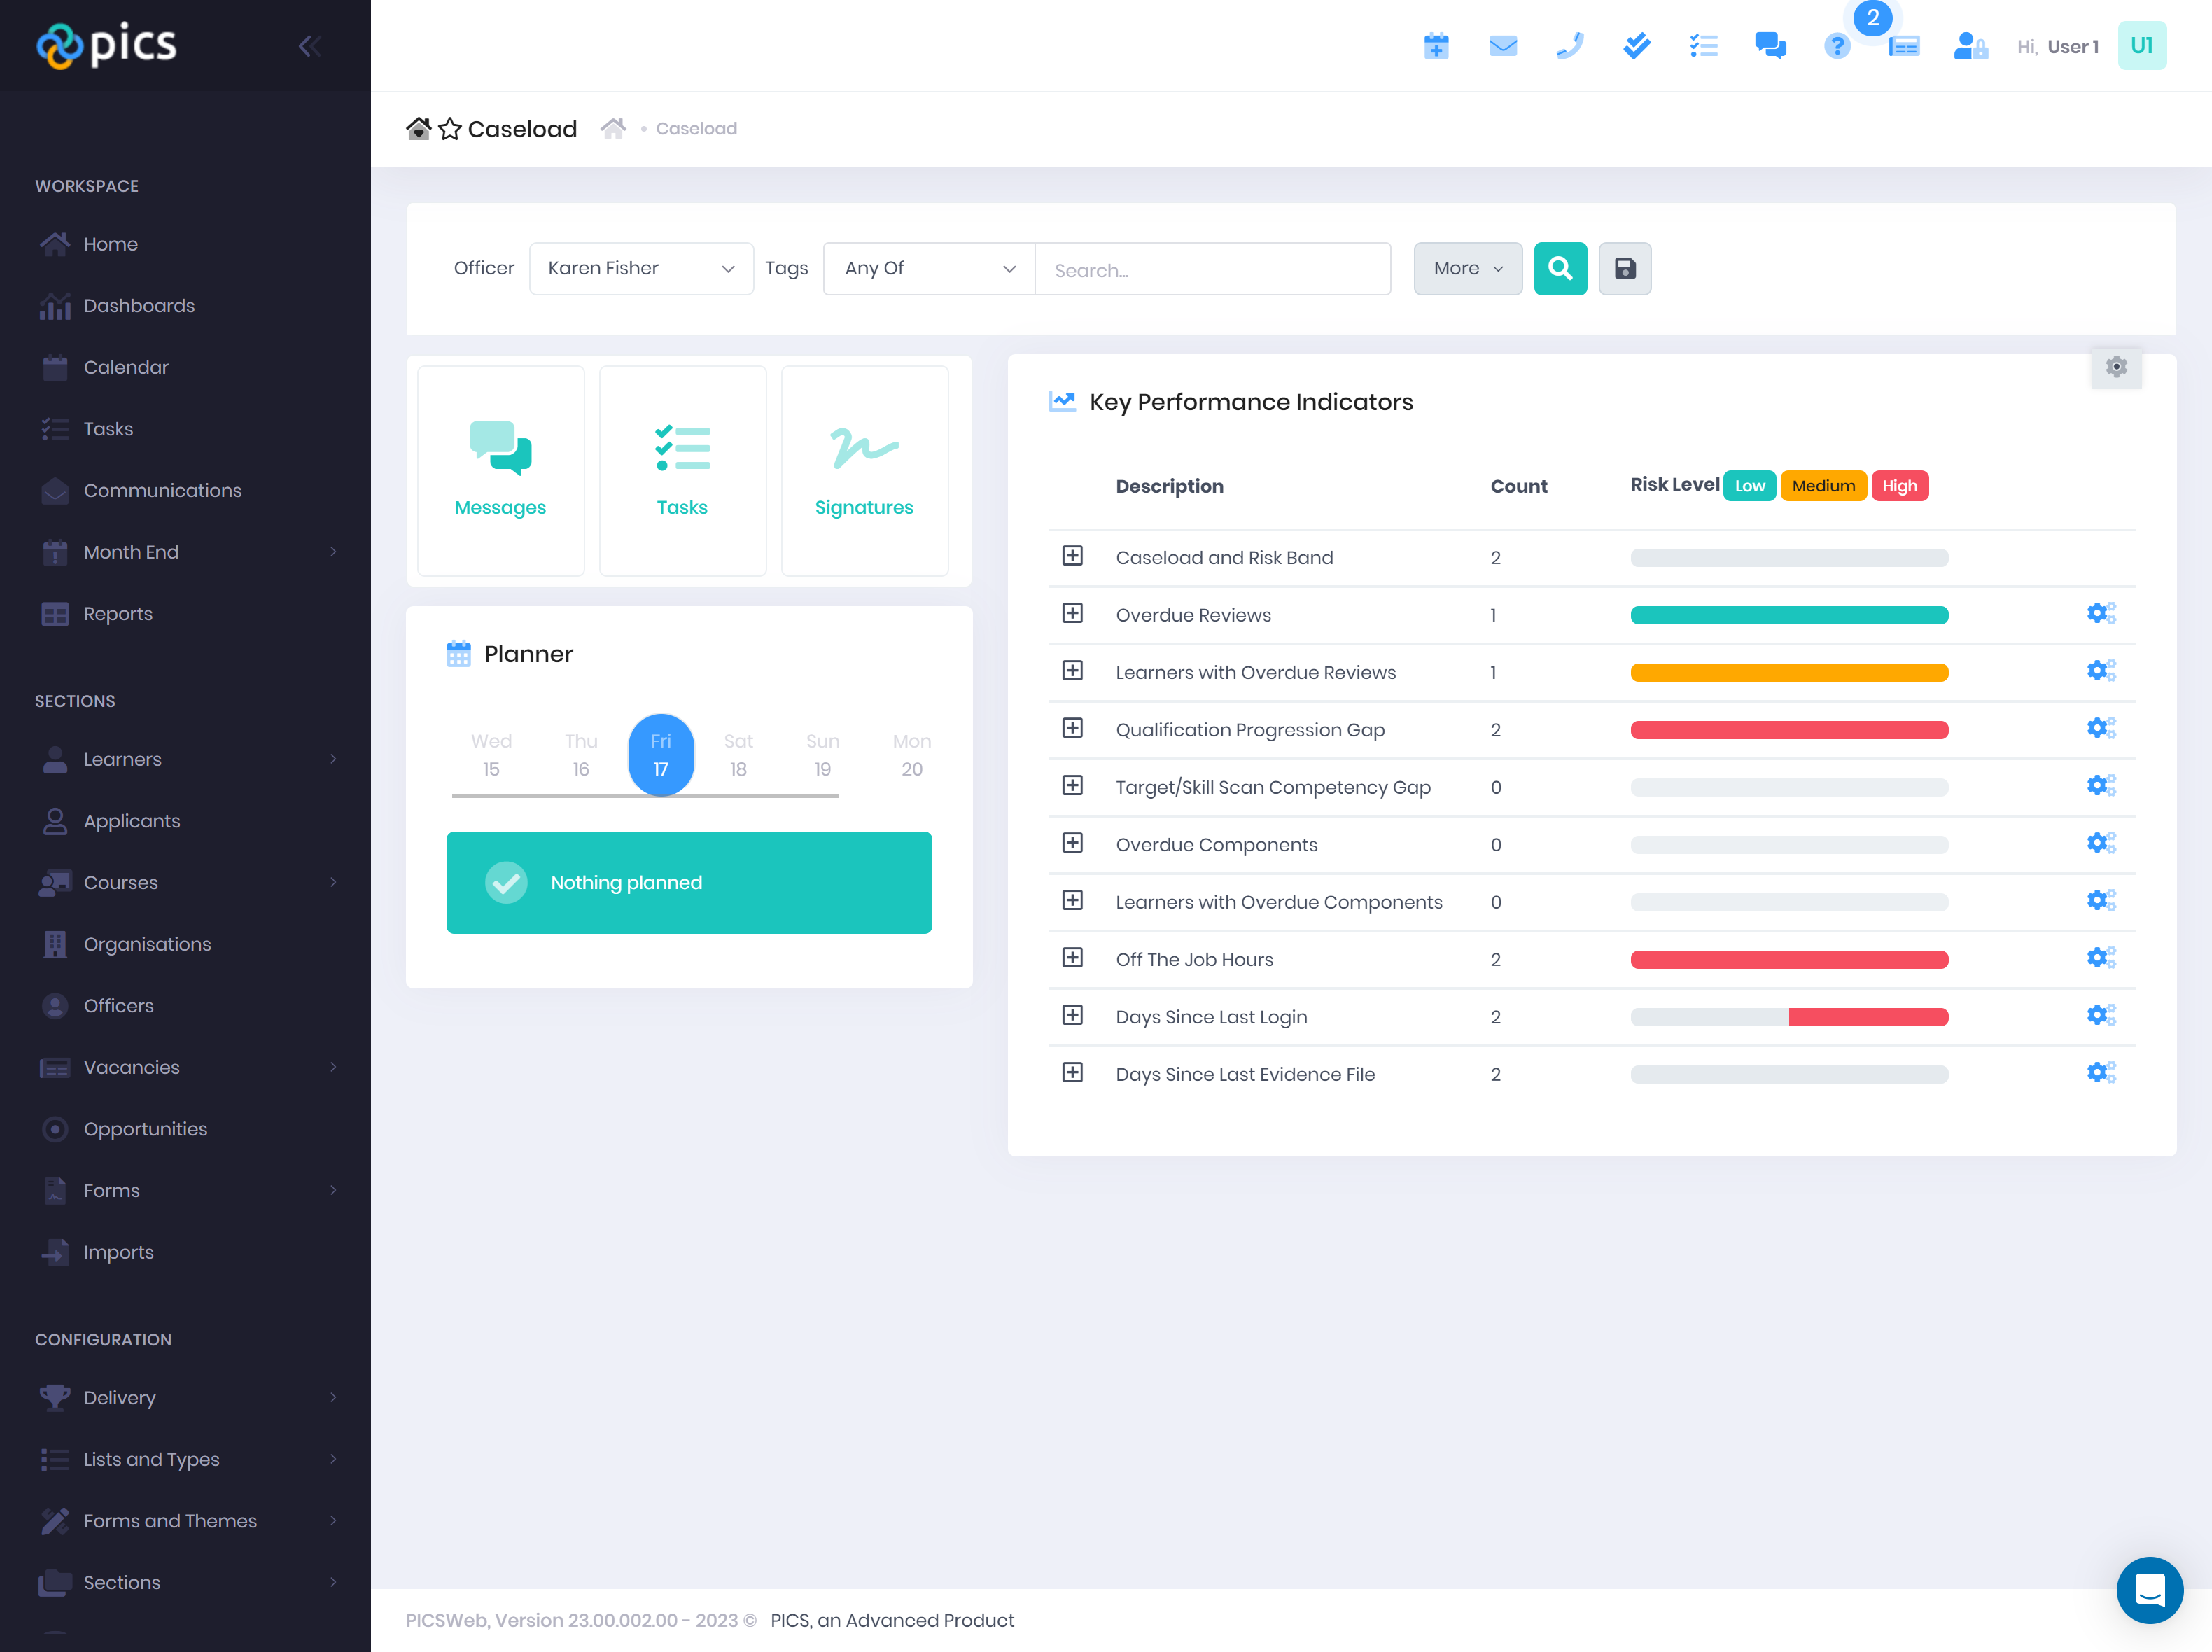Collapse the sidebar with double chevron

(309, 46)
